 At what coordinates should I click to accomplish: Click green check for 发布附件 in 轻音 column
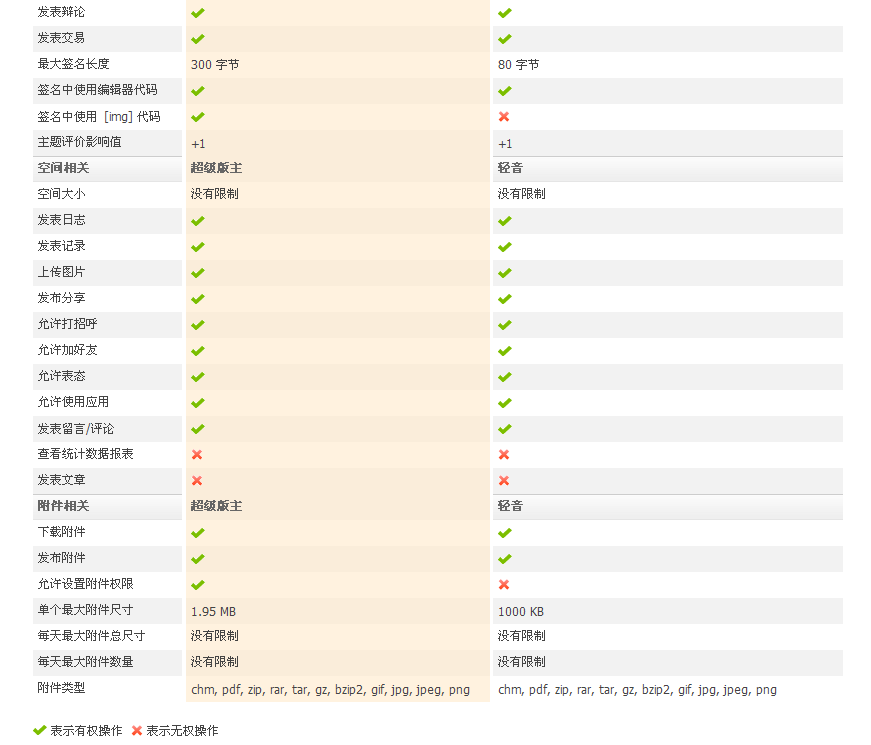(x=504, y=559)
